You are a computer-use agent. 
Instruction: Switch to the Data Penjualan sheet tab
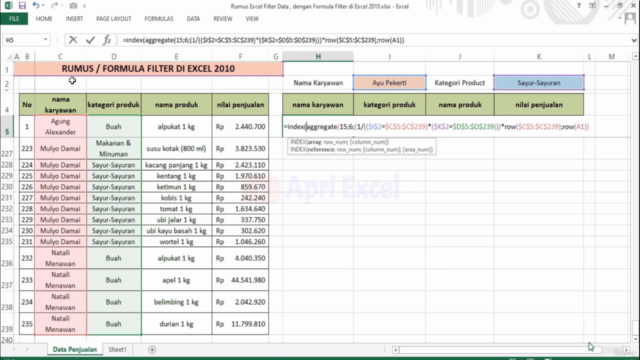(75, 349)
